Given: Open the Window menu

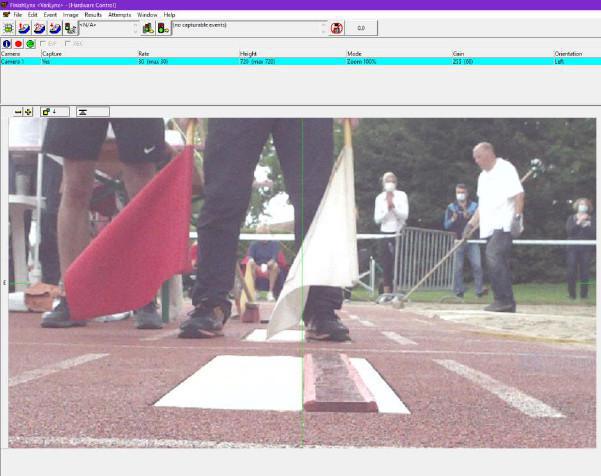Looking at the screenshot, I should (x=147, y=15).
